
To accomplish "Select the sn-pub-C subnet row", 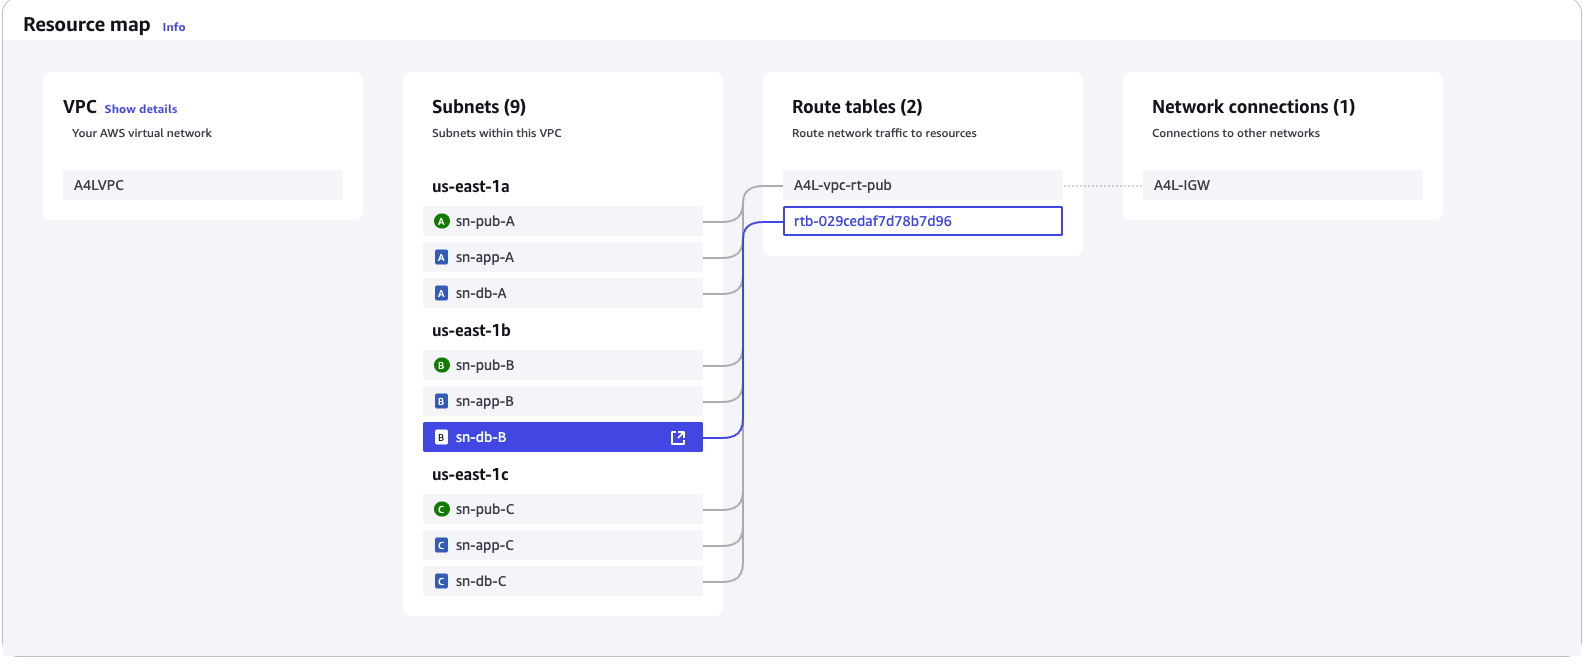I will (563, 509).
